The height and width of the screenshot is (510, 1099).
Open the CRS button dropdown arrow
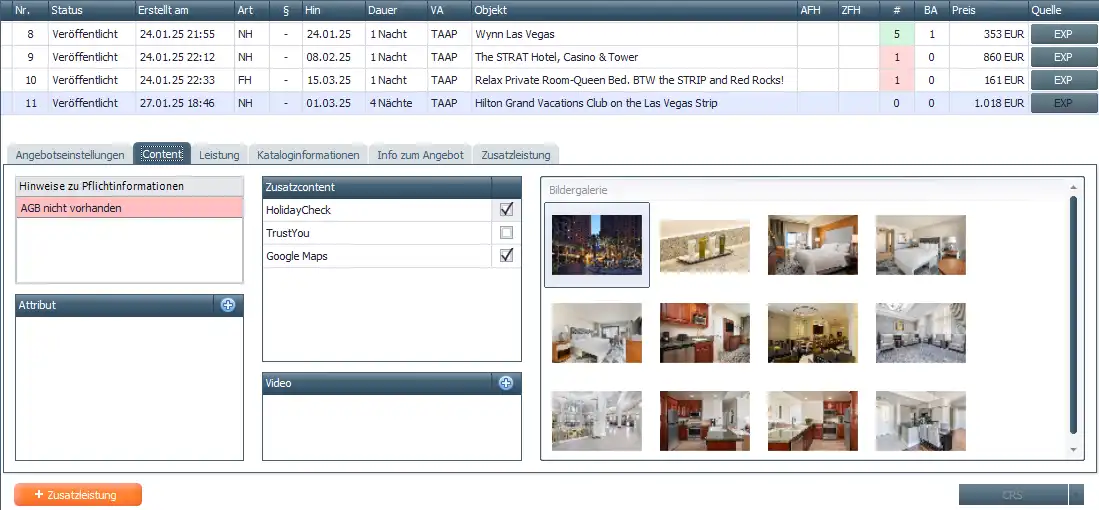pos(1077,495)
